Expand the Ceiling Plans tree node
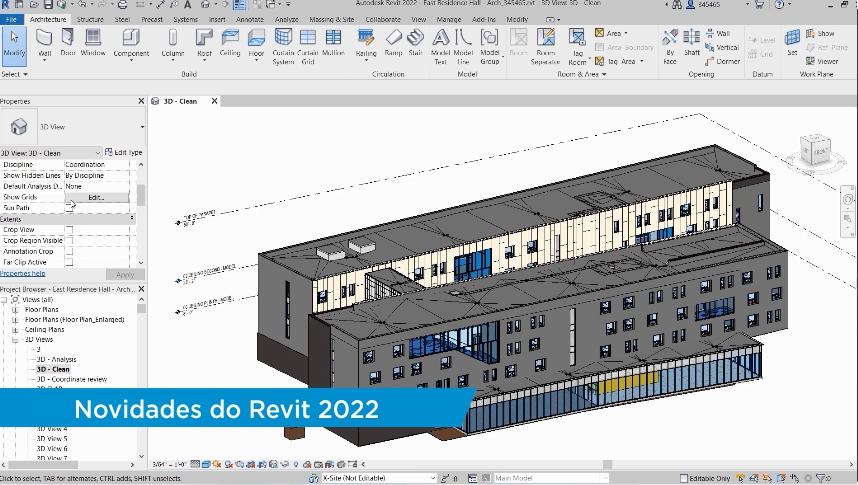858x485 pixels. [15, 330]
